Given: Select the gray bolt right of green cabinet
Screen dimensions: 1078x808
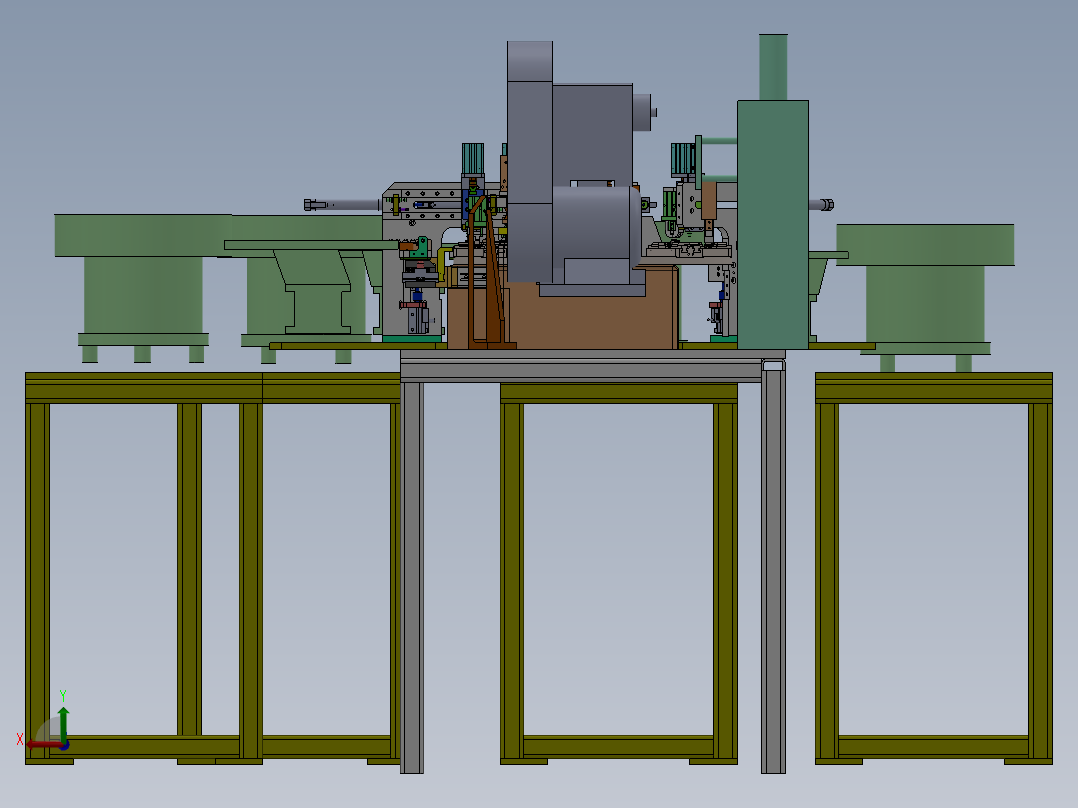Looking at the screenshot, I should point(822,205).
